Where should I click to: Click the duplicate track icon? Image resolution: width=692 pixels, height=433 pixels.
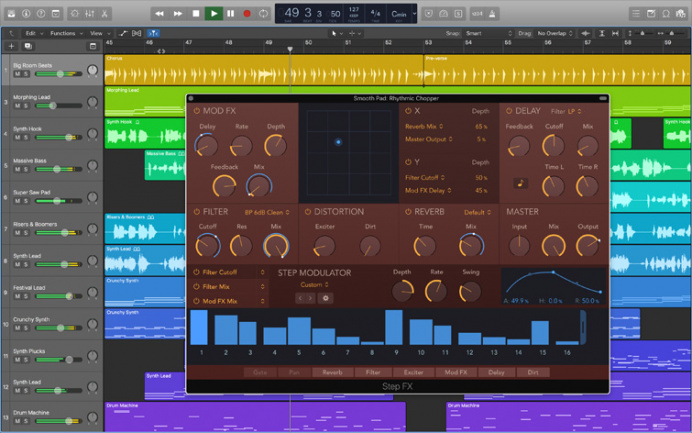pos(28,46)
